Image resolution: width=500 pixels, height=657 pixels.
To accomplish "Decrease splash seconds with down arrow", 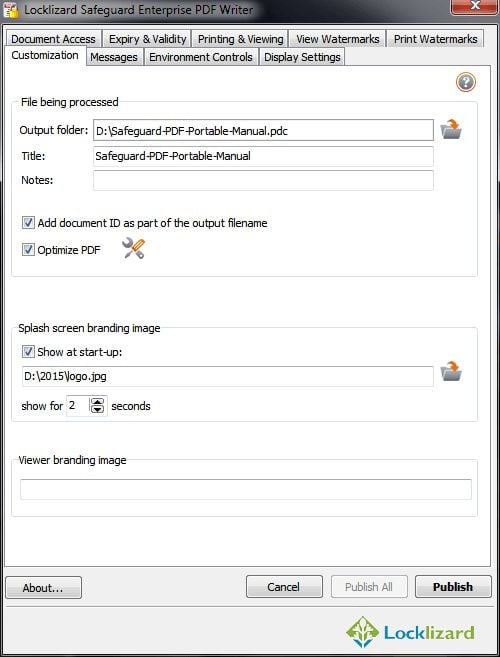I will click(97, 409).
